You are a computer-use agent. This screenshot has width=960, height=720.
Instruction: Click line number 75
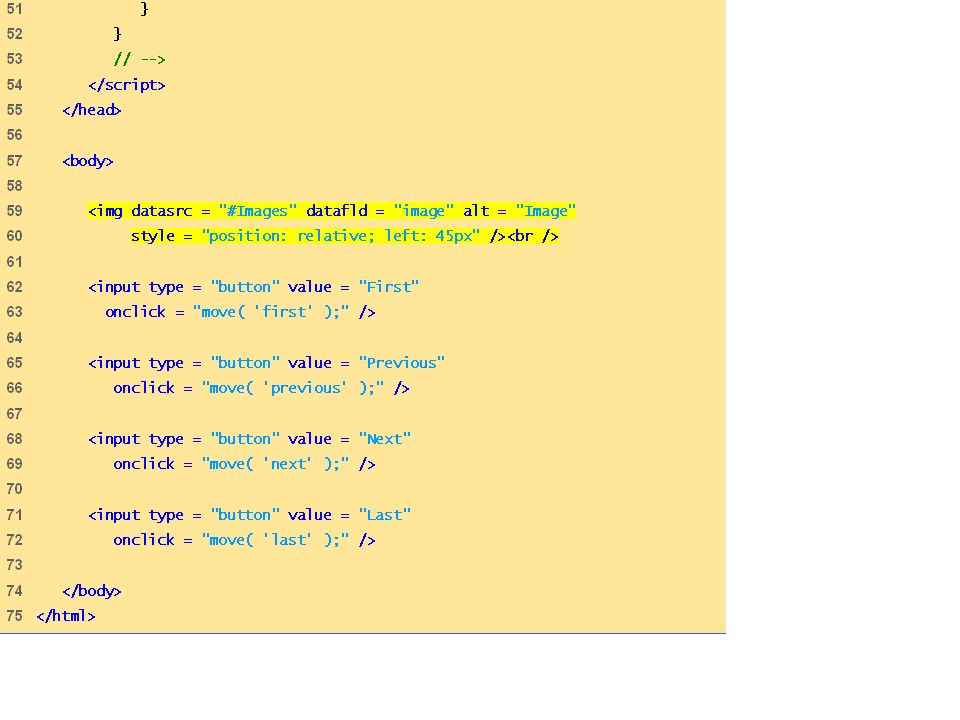pos(15,616)
